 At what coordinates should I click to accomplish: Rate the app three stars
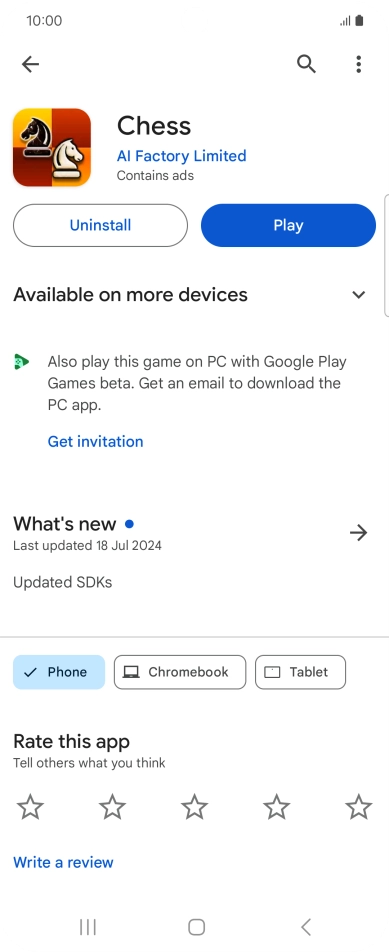(194, 808)
